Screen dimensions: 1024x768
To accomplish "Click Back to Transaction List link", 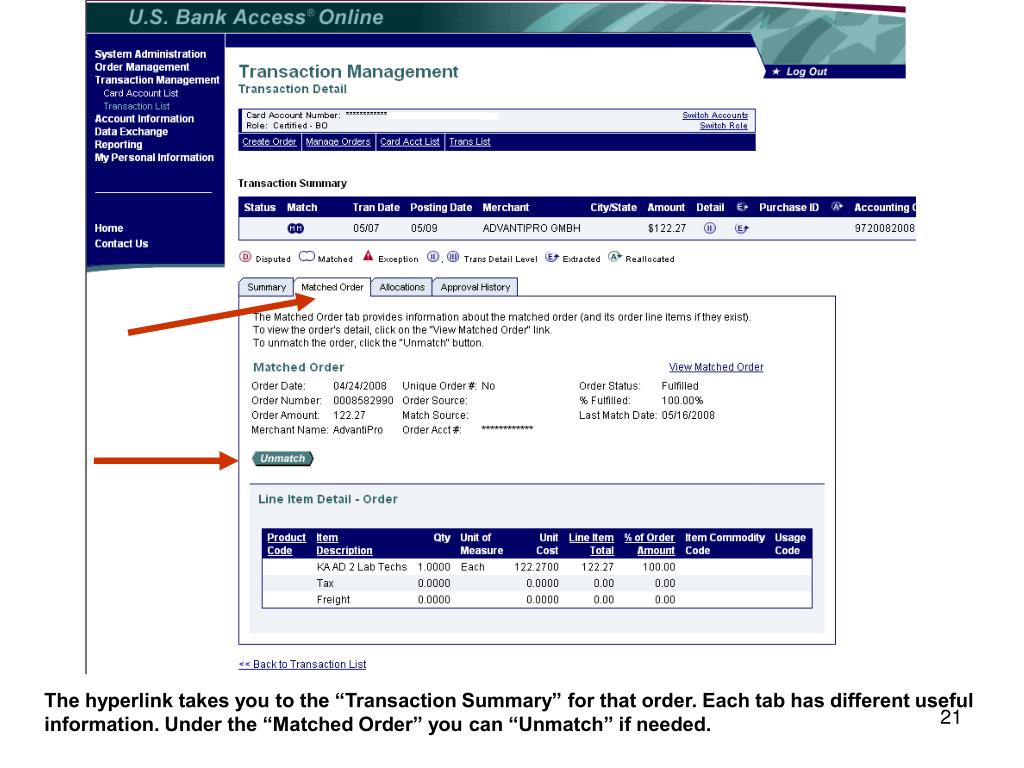I will (x=302, y=664).
